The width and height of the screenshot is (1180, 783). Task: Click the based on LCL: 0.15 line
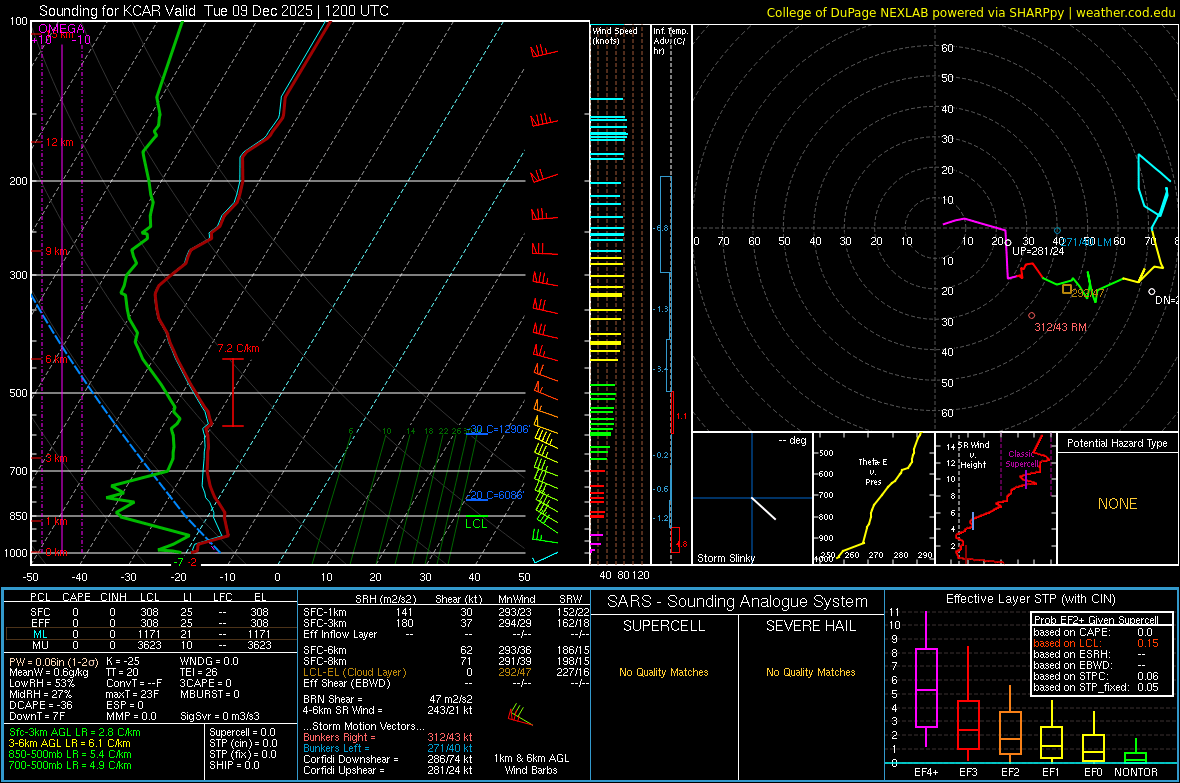(x=1096, y=643)
